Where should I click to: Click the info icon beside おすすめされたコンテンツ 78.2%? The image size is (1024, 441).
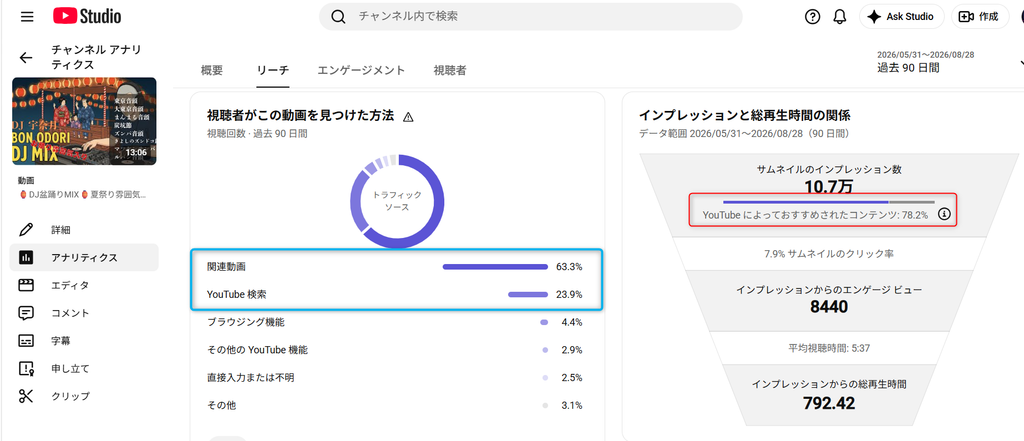[x=943, y=214]
